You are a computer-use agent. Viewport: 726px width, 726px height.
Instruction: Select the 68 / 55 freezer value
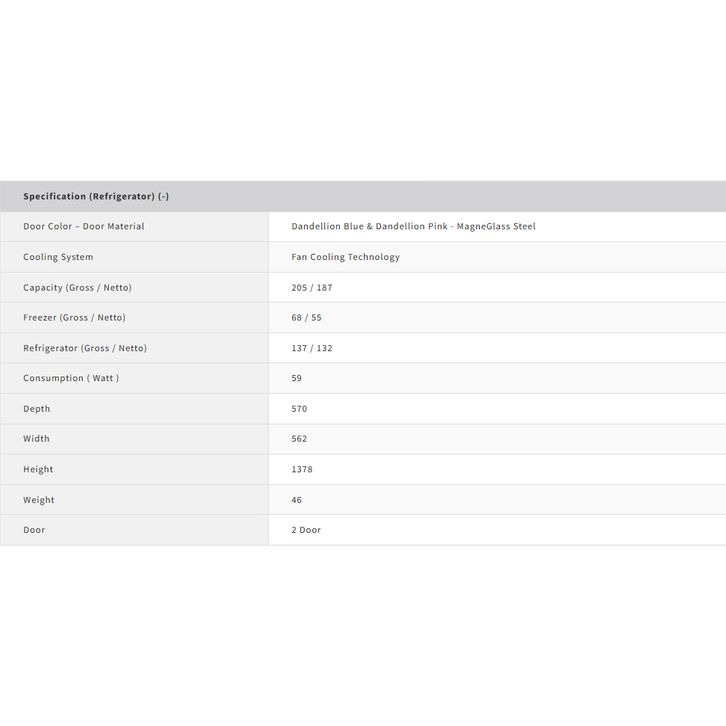(306, 318)
